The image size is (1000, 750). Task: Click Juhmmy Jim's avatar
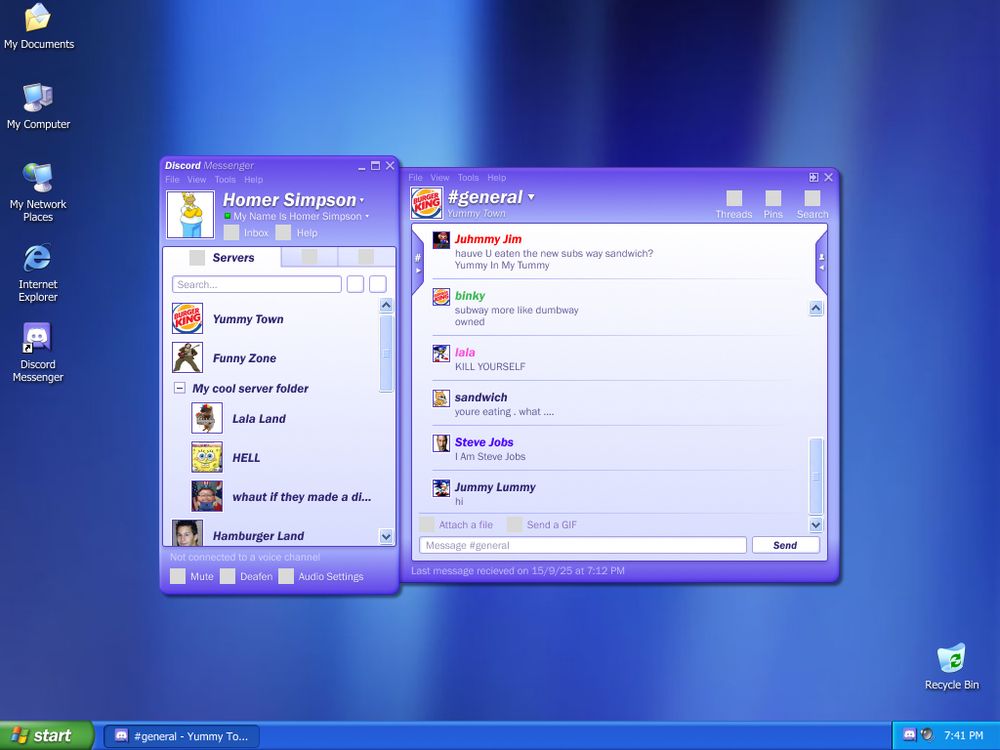coord(441,240)
